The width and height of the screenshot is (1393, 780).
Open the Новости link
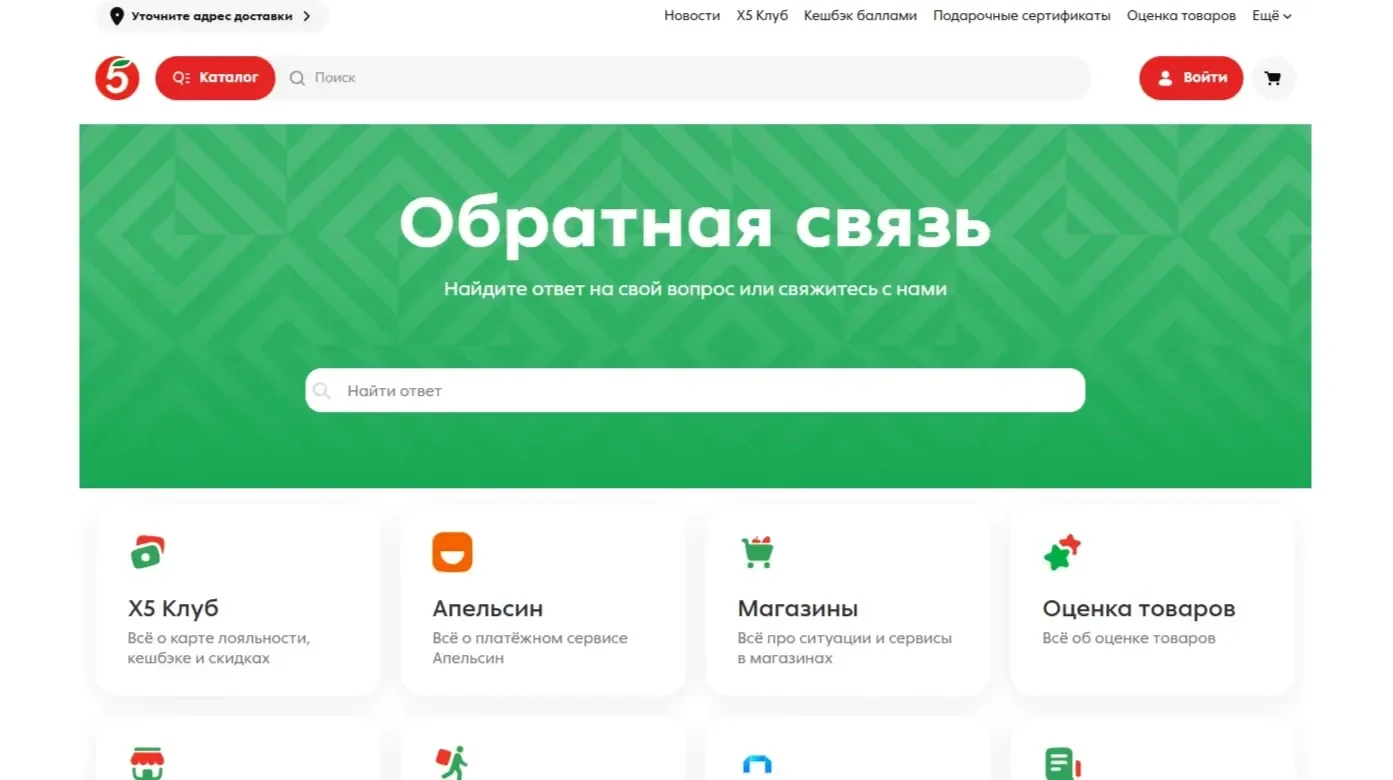click(692, 16)
